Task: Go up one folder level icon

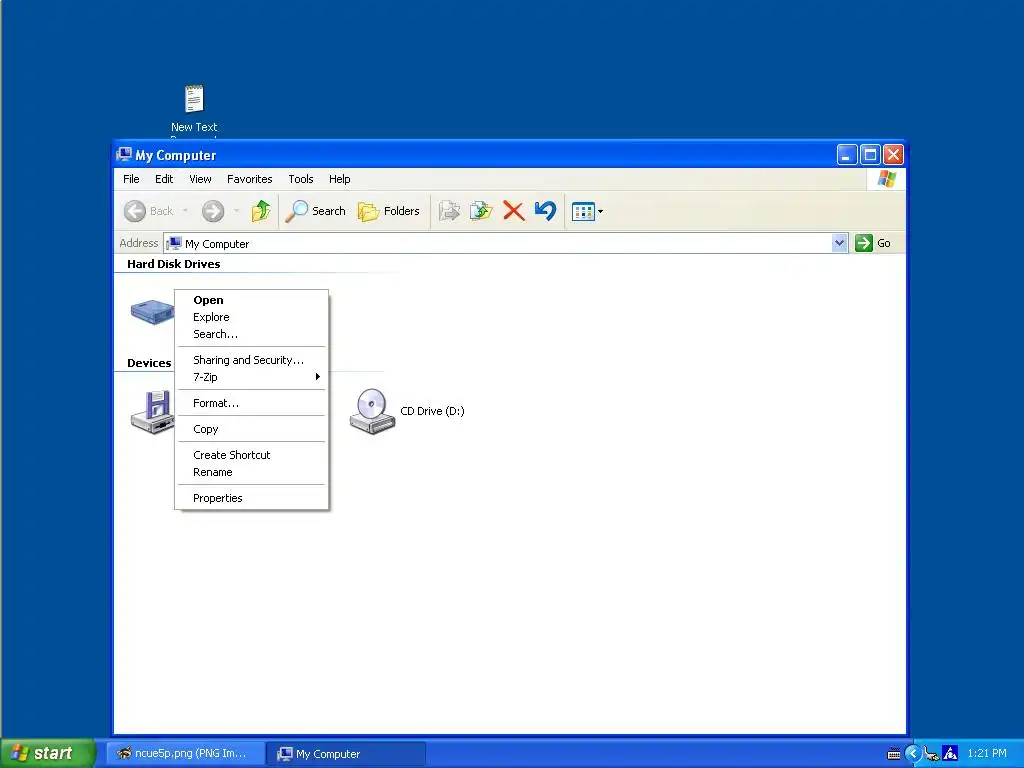Action: pos(261,211)
